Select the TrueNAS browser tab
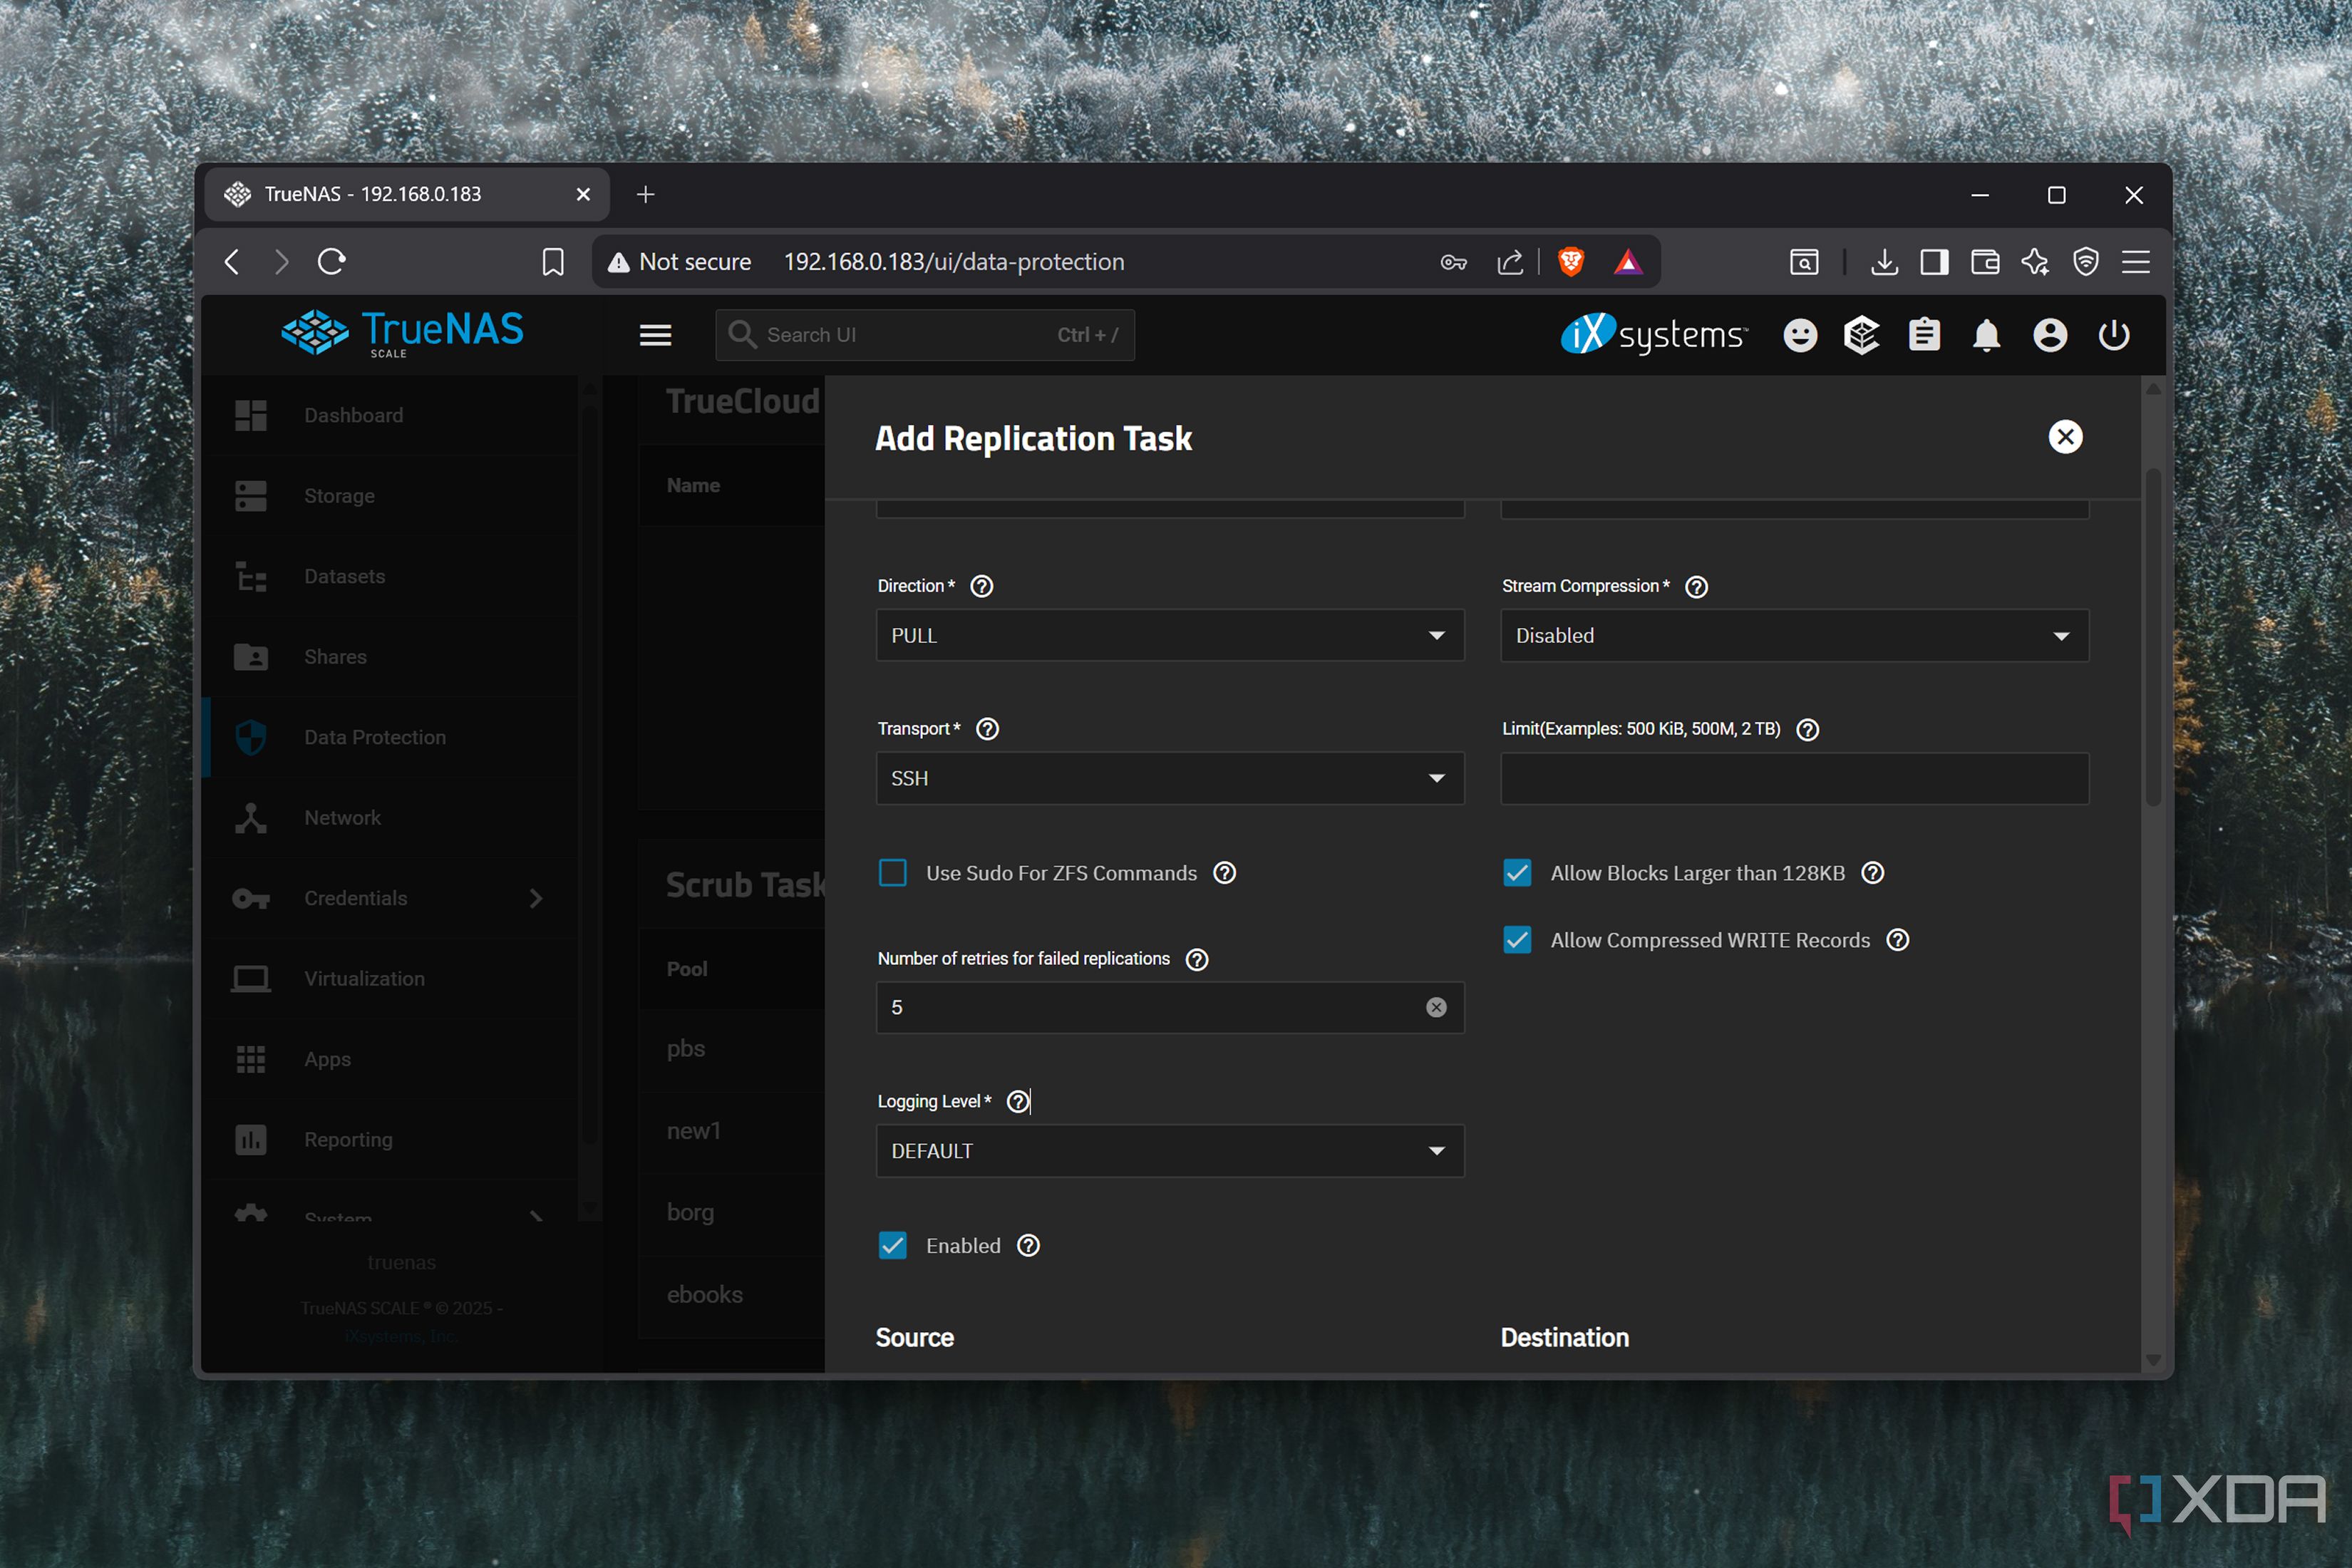 tap(407, 194)
